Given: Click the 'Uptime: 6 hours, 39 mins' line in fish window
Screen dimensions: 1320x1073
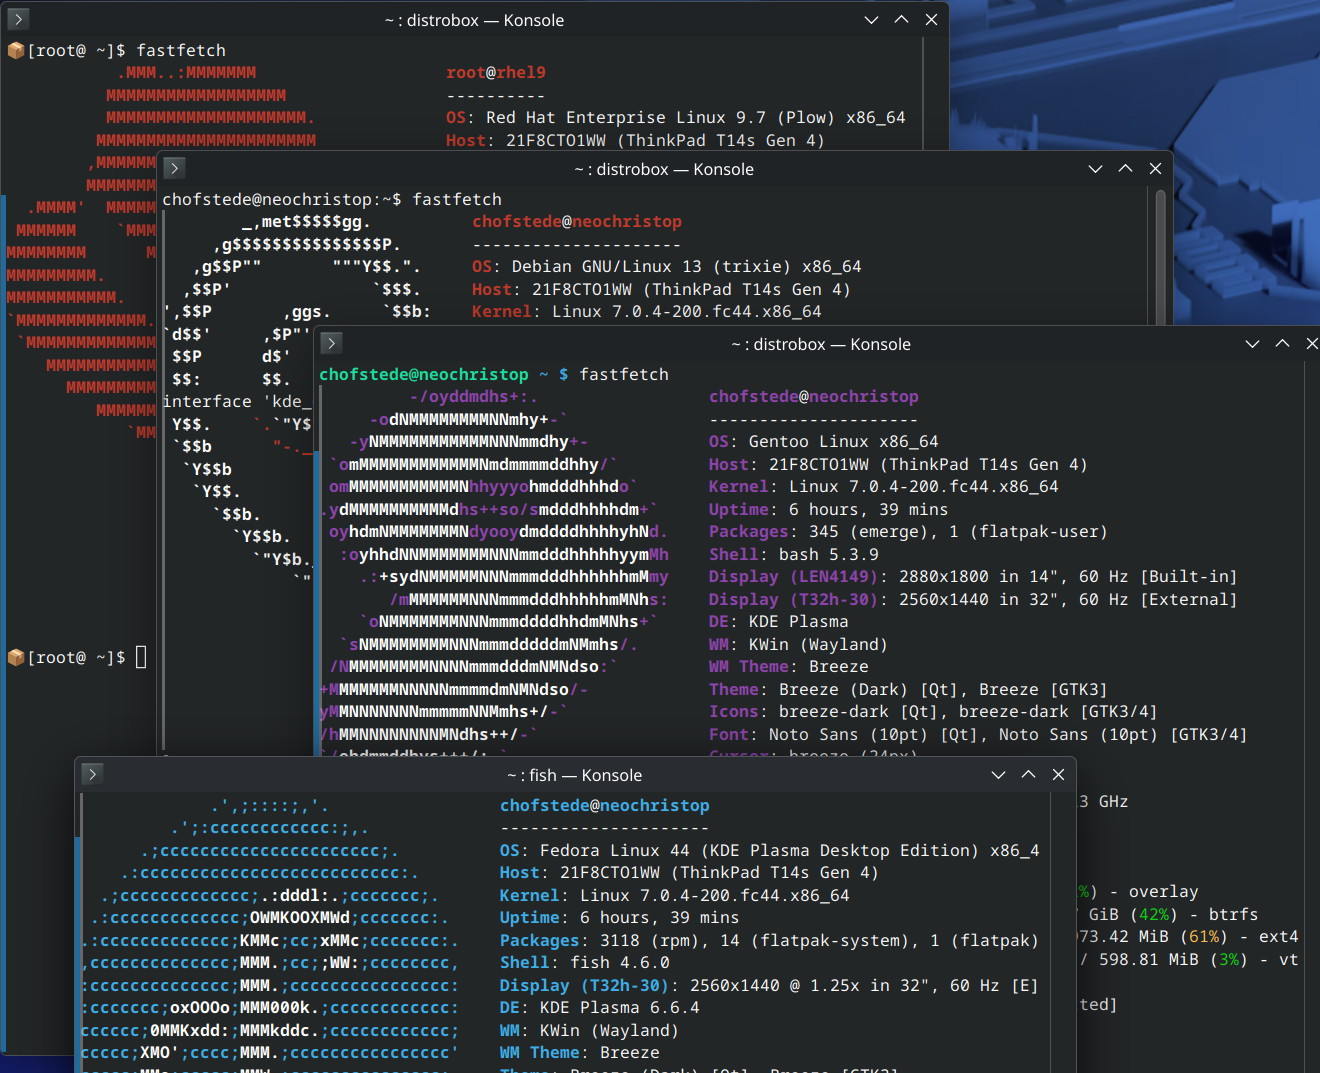Looking at the screenshot, I should [620, 917].
